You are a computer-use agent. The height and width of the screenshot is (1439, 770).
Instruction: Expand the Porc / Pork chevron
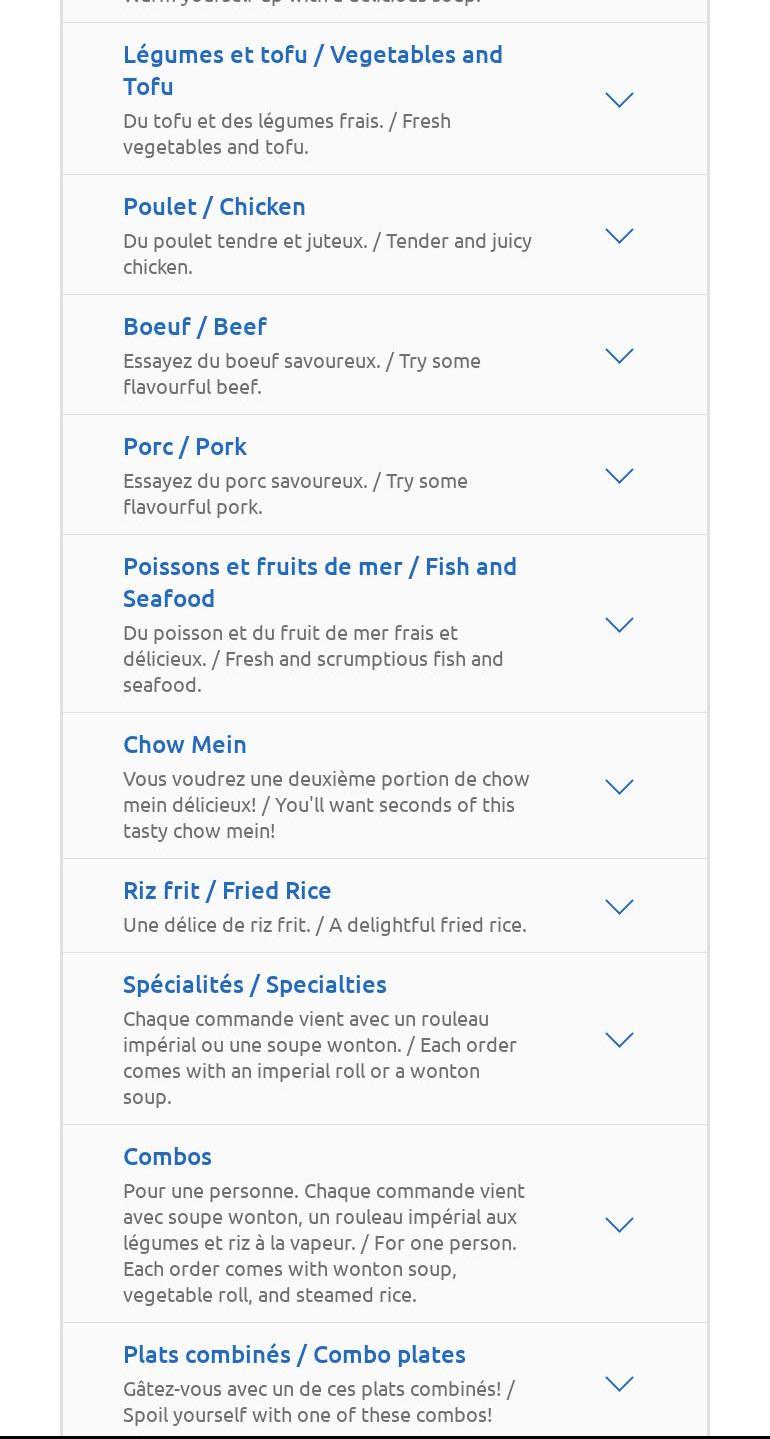click(x=620, y=476)
